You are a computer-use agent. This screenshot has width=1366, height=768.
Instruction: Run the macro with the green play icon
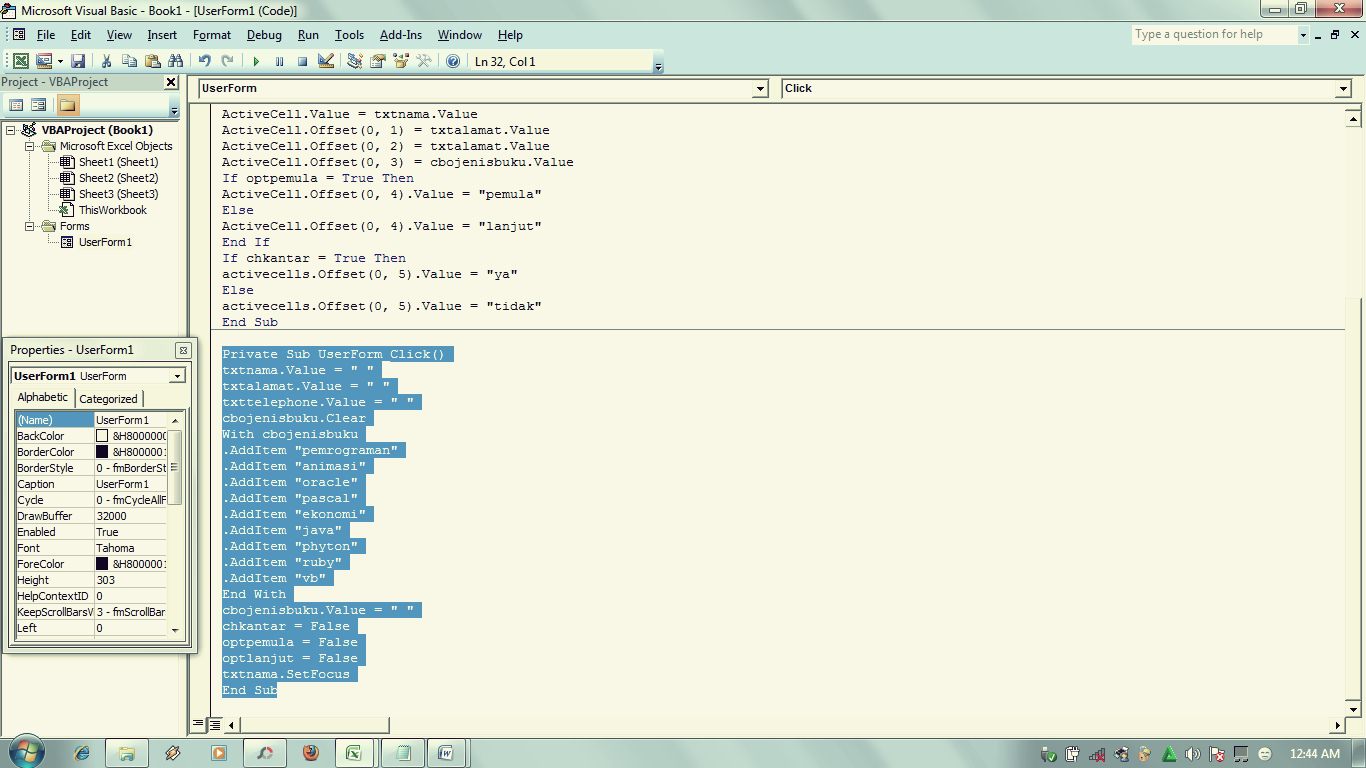pos(256,61)
